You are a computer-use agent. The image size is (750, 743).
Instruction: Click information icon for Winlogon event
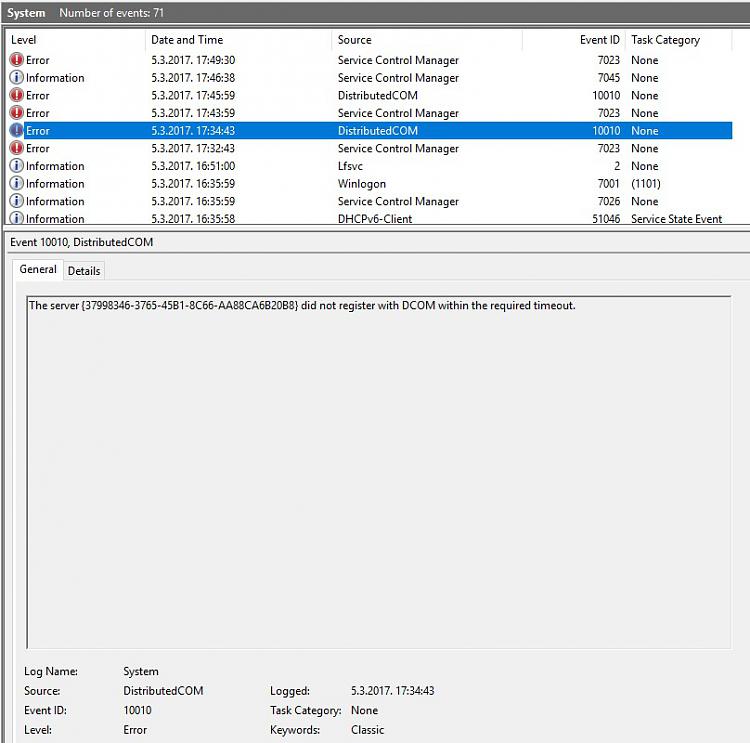point(16,184)
